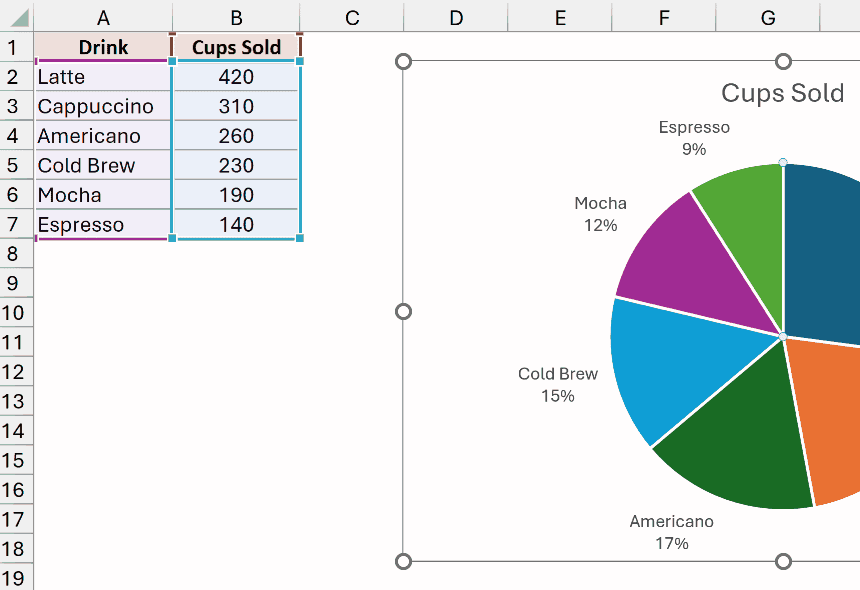Select row 1 header
This screenshot has height=590, width=860.
click(x=16, y=47)
